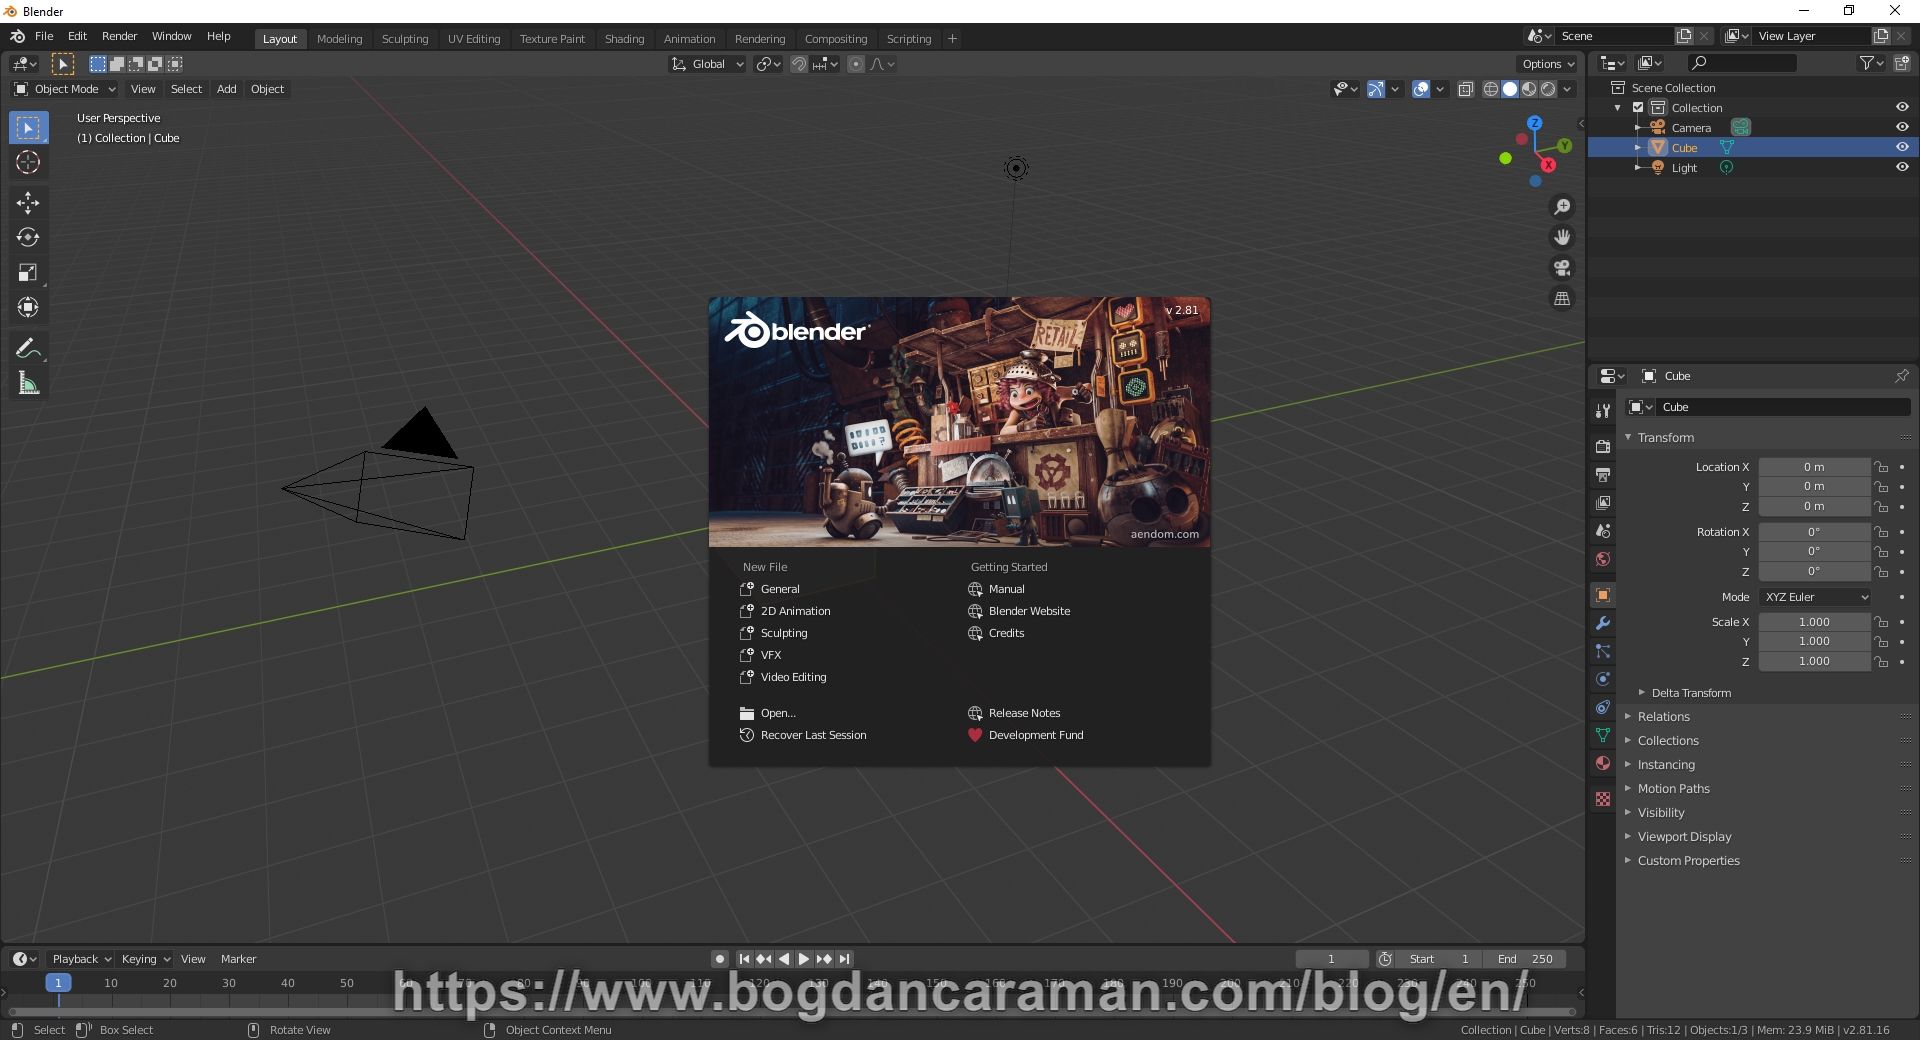Expand the Delta Transform panel
The image size is (1920, 1040).
(x=1690, y=693)
